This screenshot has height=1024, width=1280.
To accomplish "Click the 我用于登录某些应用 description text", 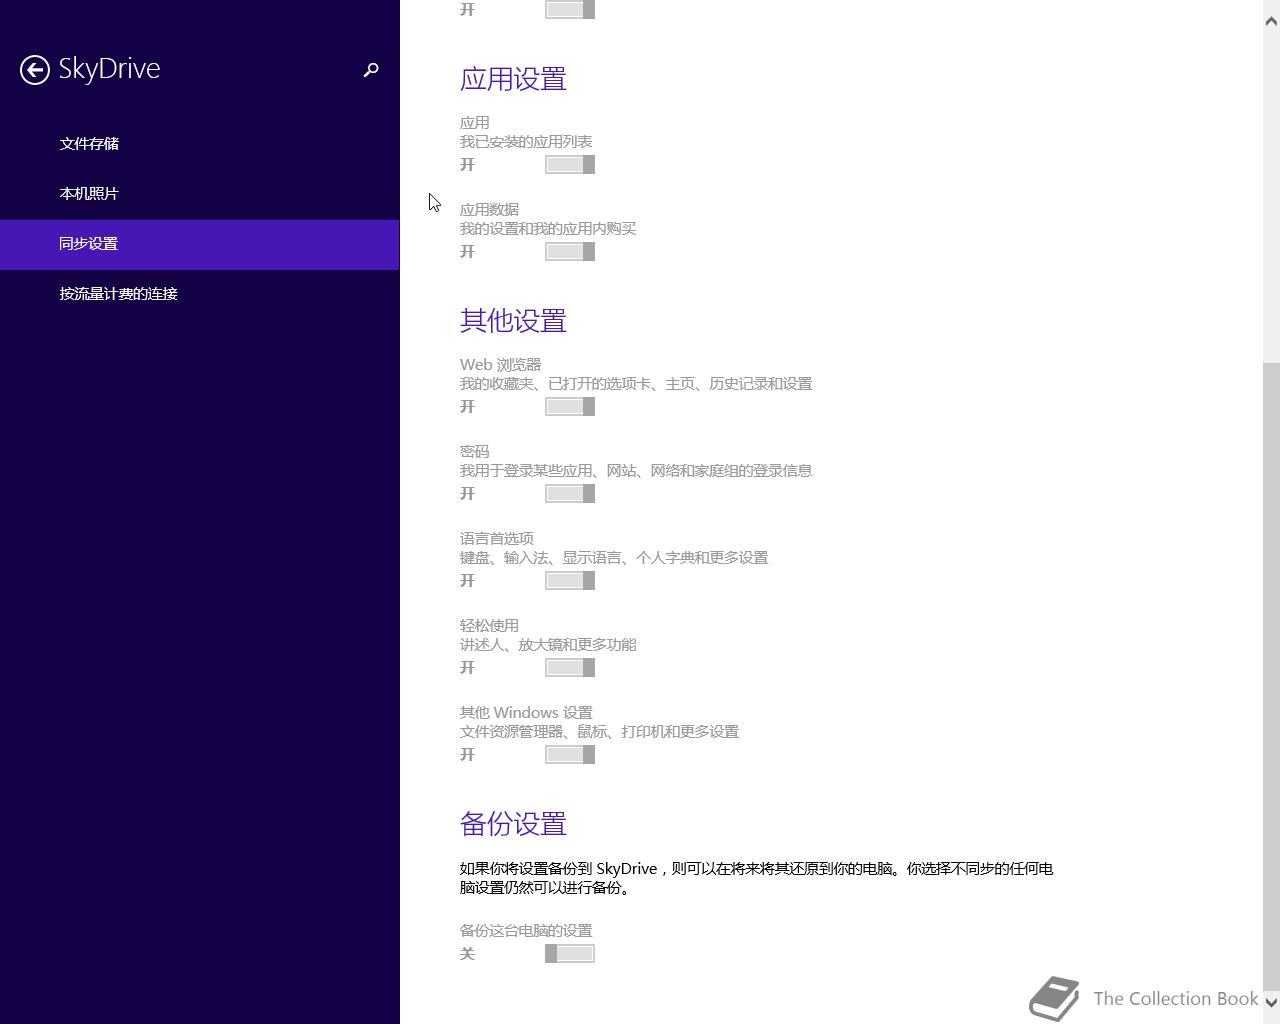I will (636, 471).
